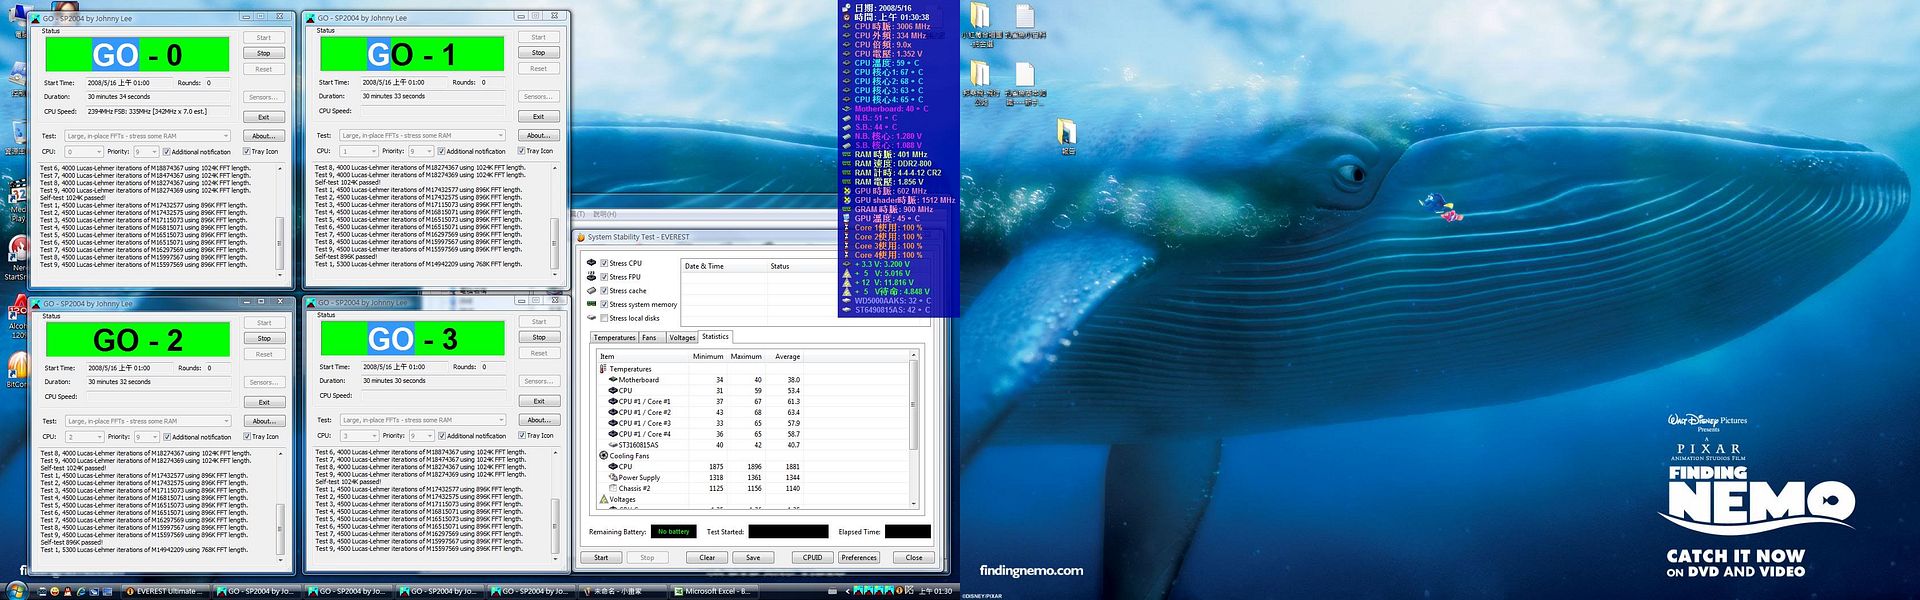This screenshot has width=1920, height=600.
Task: Open the Priority dropdown in GO - 0 window
Action: 146,152
